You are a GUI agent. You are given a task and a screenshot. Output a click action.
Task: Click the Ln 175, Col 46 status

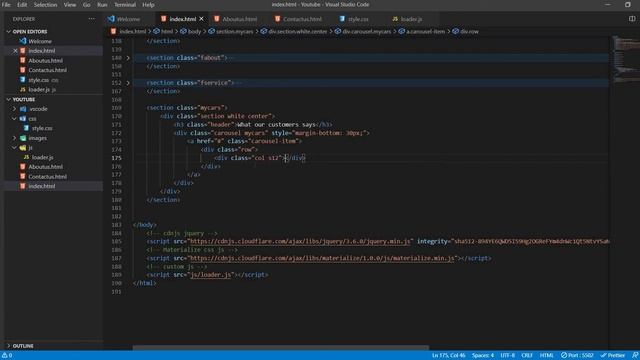(448, 356)
